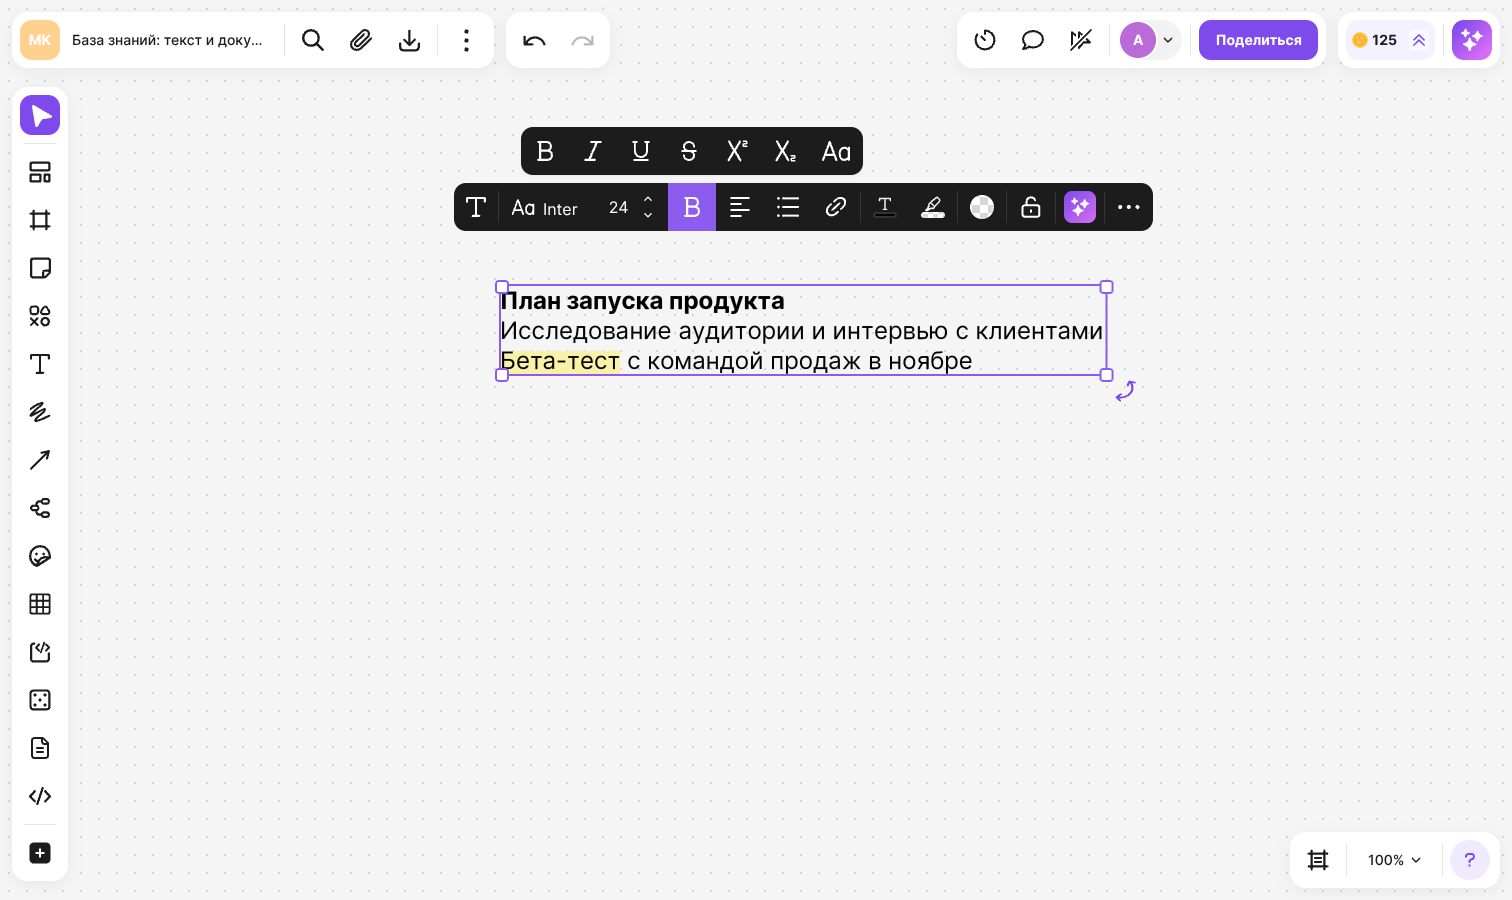This screenshot has width=1512, height=900.
Task: Increase the font size with stepper arrow
Action: [x=648, y=199]
